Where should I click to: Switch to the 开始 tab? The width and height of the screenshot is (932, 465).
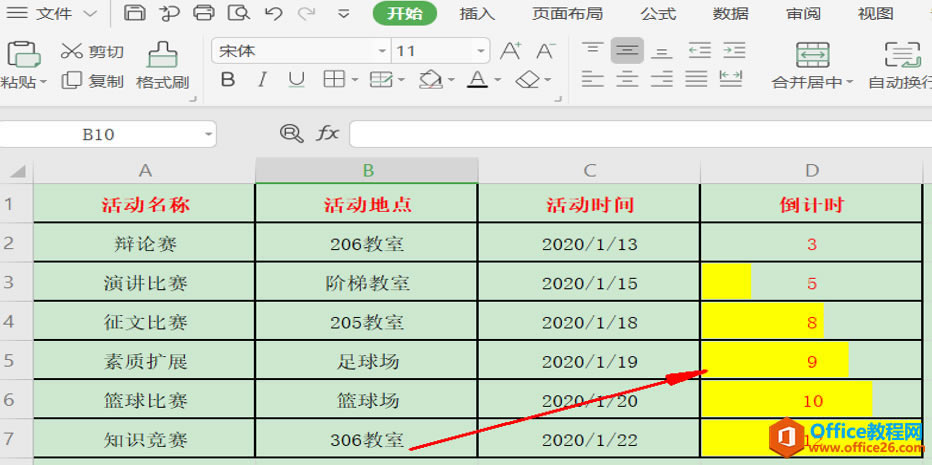pos(405,13)
